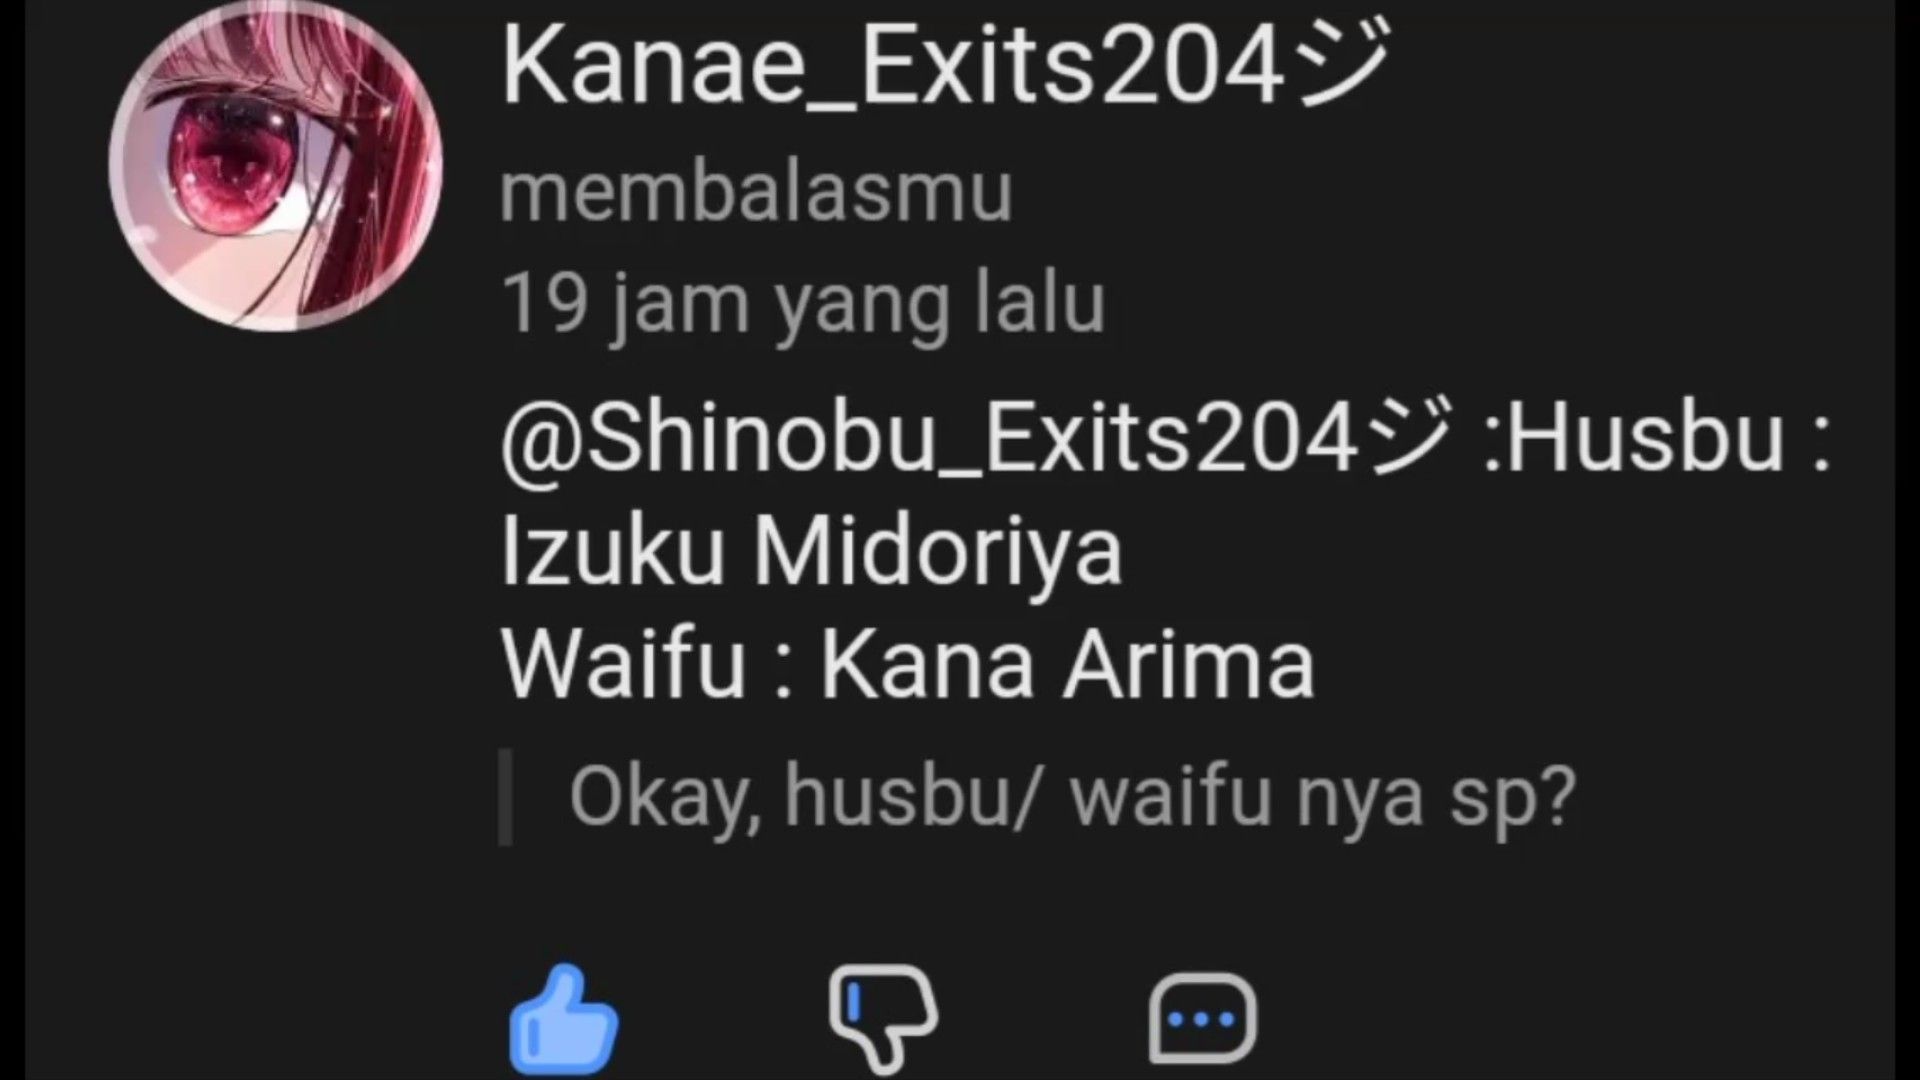Like the comment with the thumbs-up icon
The image size is (1920, 1080).
click(x=564, y=1020)
